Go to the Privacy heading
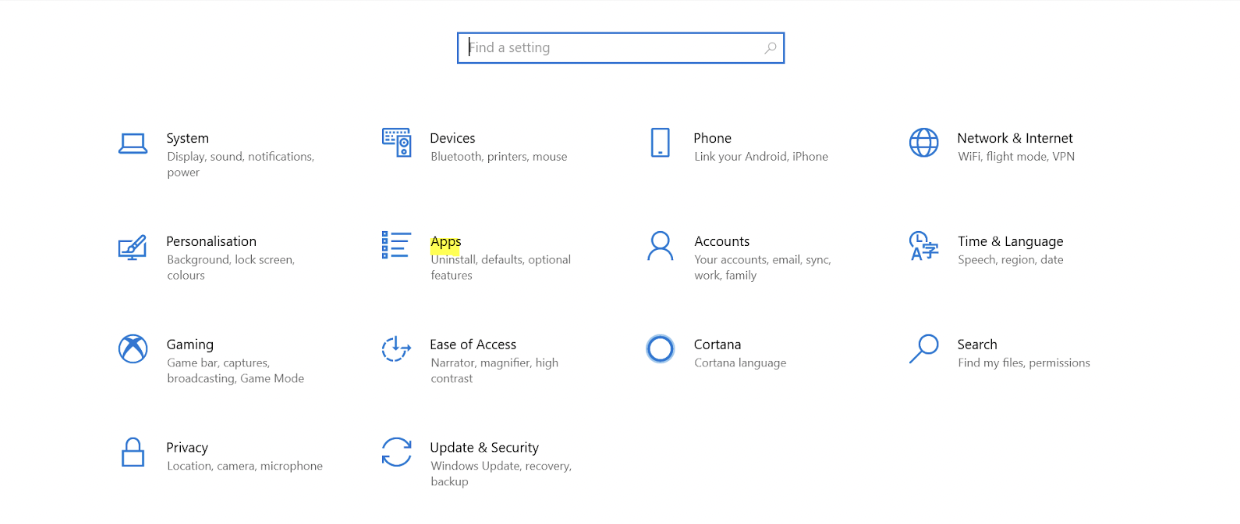 [x=187, y=448]
